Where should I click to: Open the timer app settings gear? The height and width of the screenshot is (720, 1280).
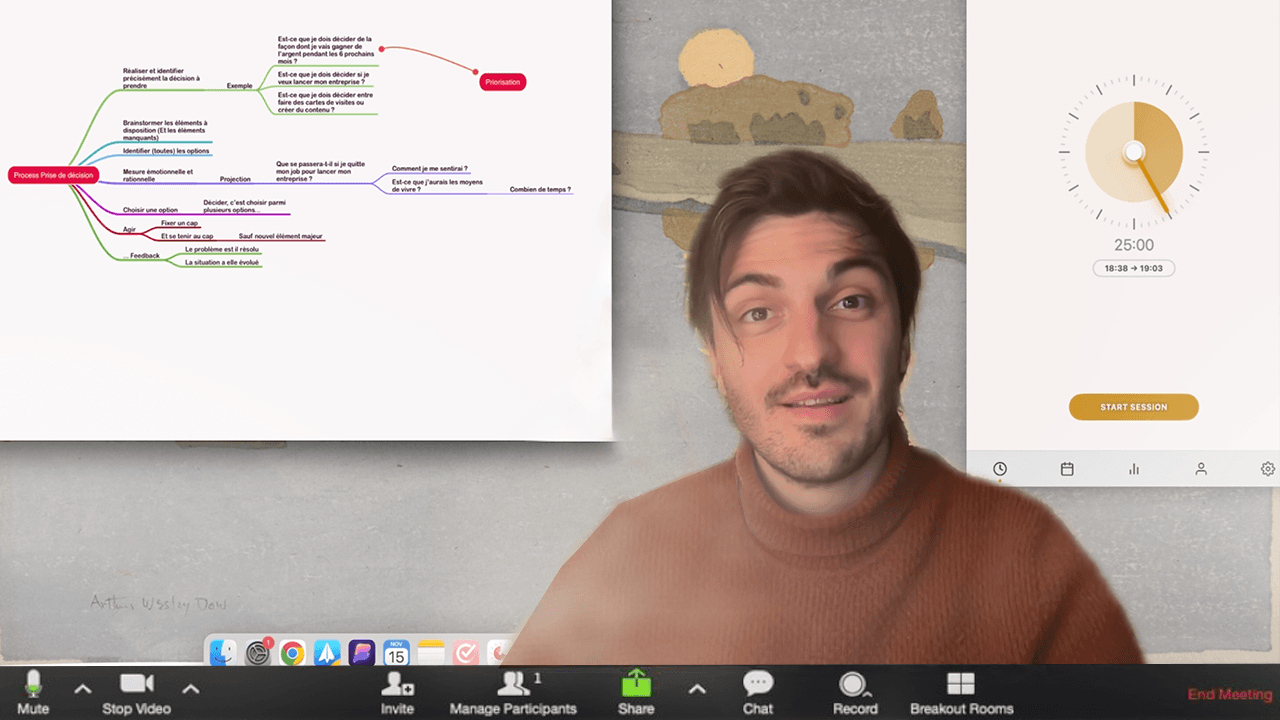[1268, 469]
